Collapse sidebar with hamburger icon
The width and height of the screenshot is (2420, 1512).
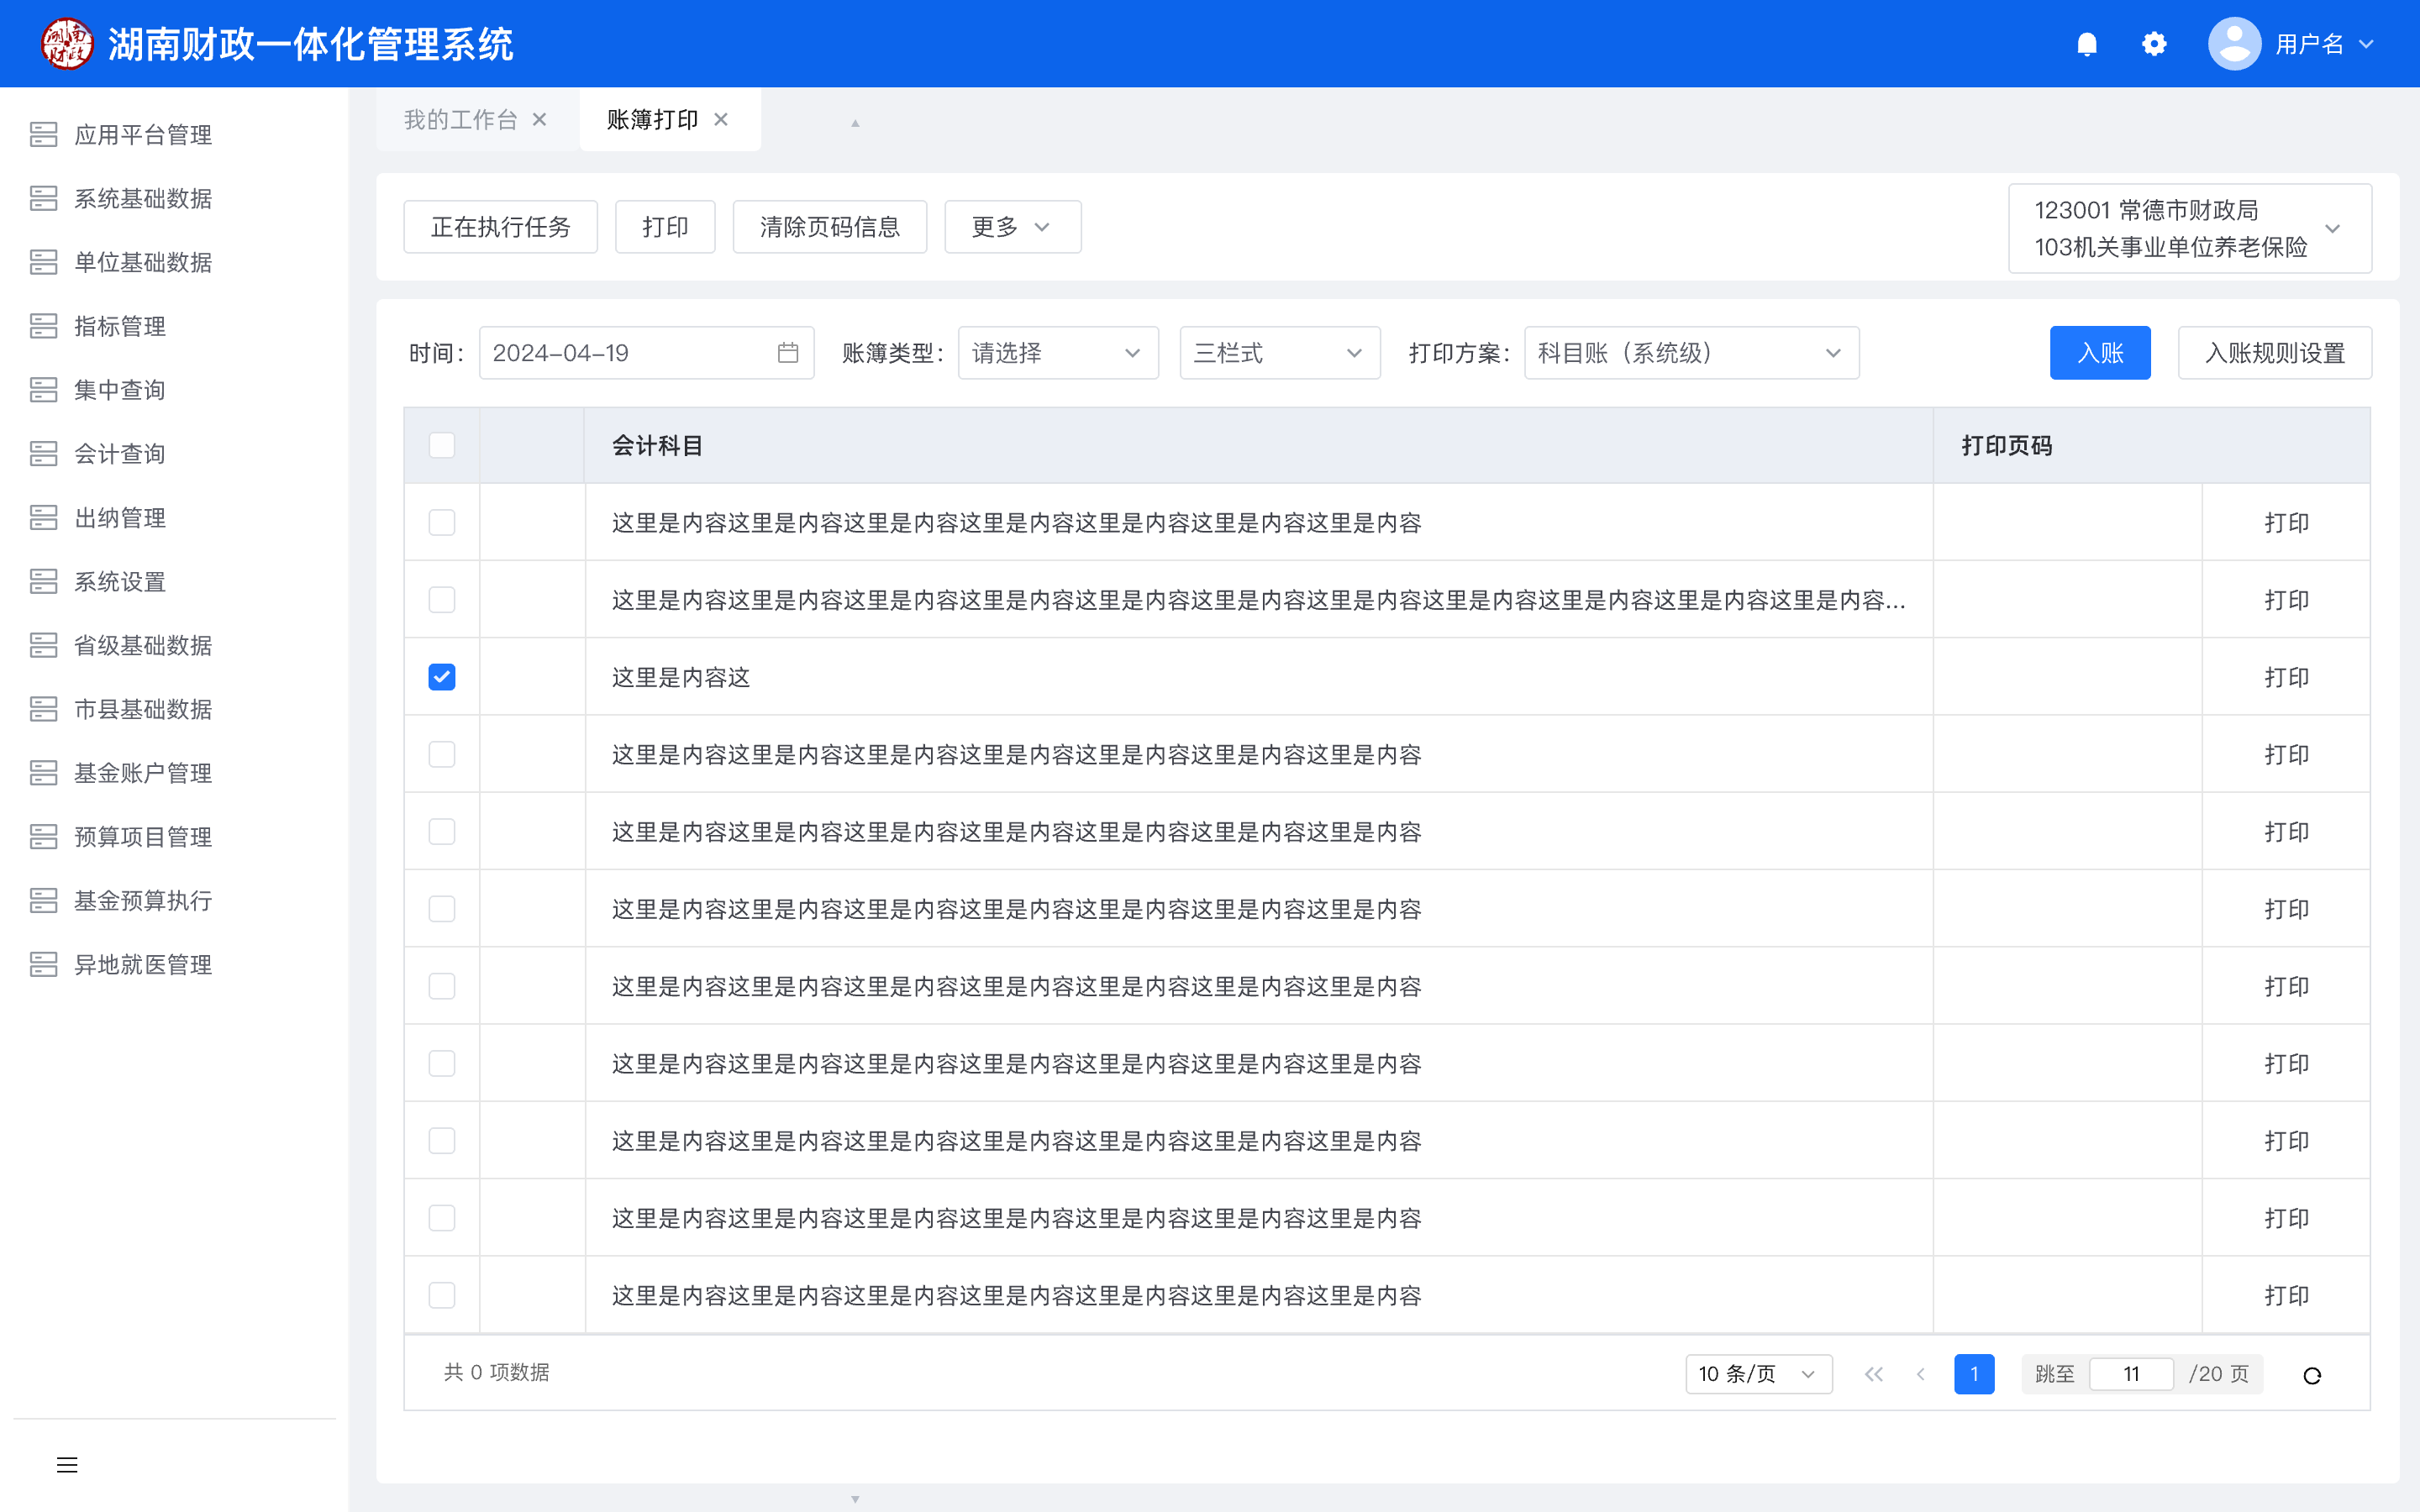67,1465
